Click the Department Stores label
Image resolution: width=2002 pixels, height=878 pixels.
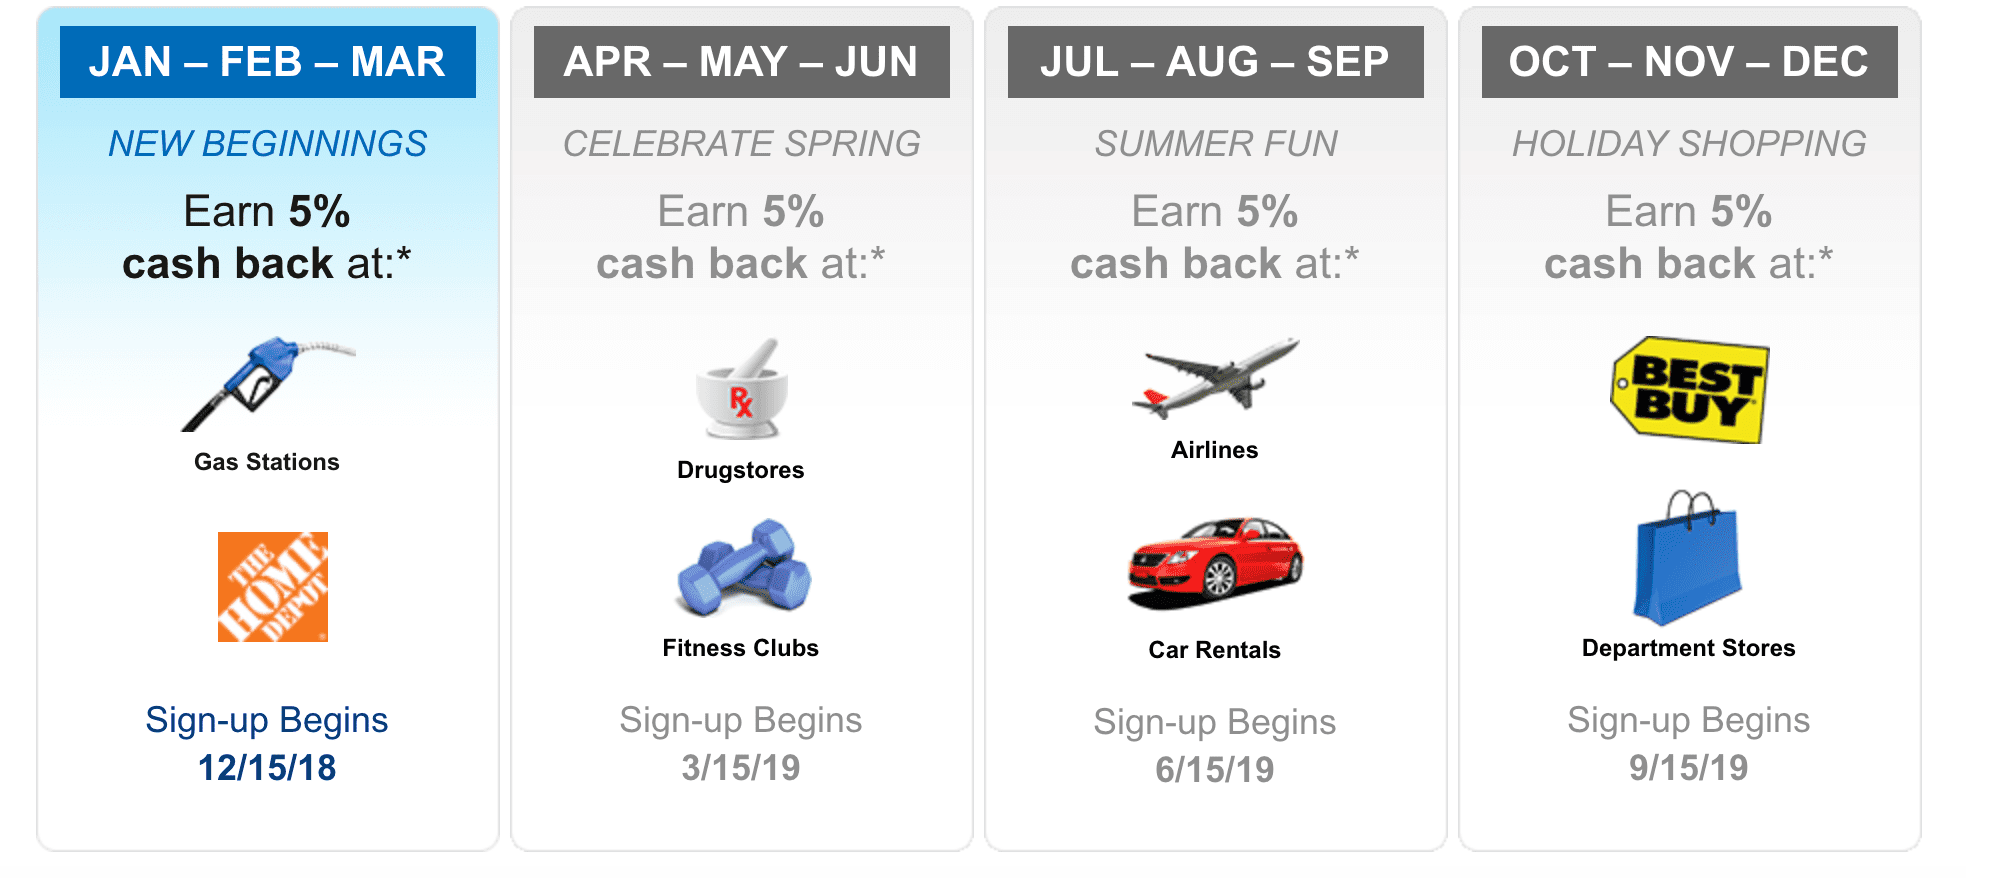[1689, 648]
